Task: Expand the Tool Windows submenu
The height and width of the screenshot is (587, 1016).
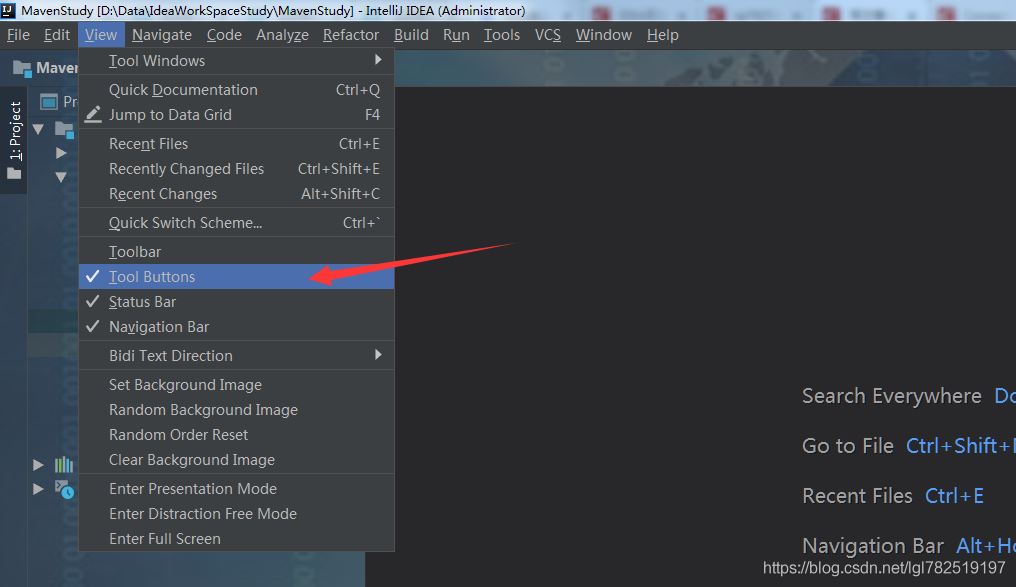Action: click(x=237, y=61)
